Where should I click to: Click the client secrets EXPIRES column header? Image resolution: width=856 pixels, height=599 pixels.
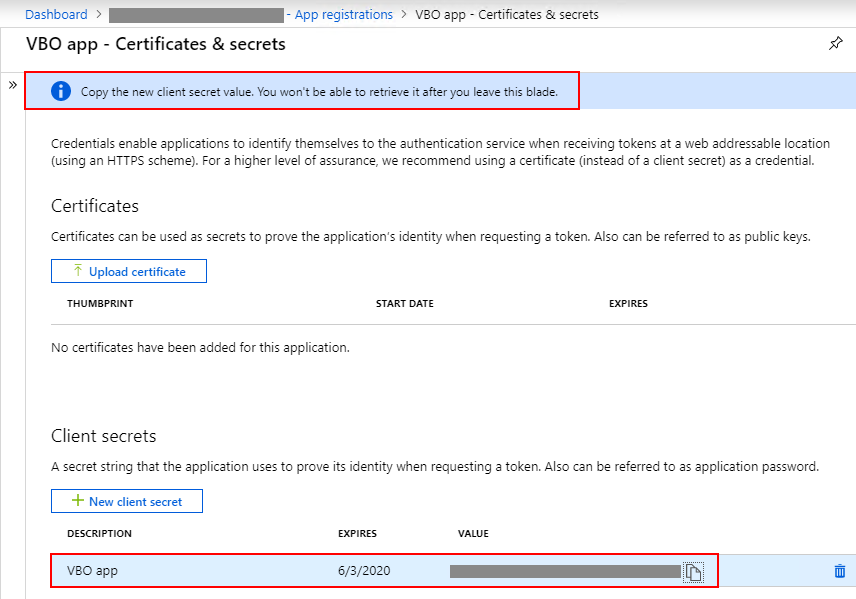[357, 533]
